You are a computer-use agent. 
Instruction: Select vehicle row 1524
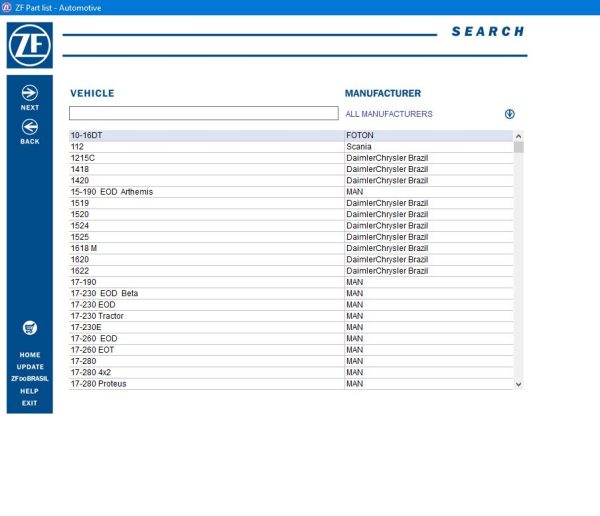[x=291, y=226]
